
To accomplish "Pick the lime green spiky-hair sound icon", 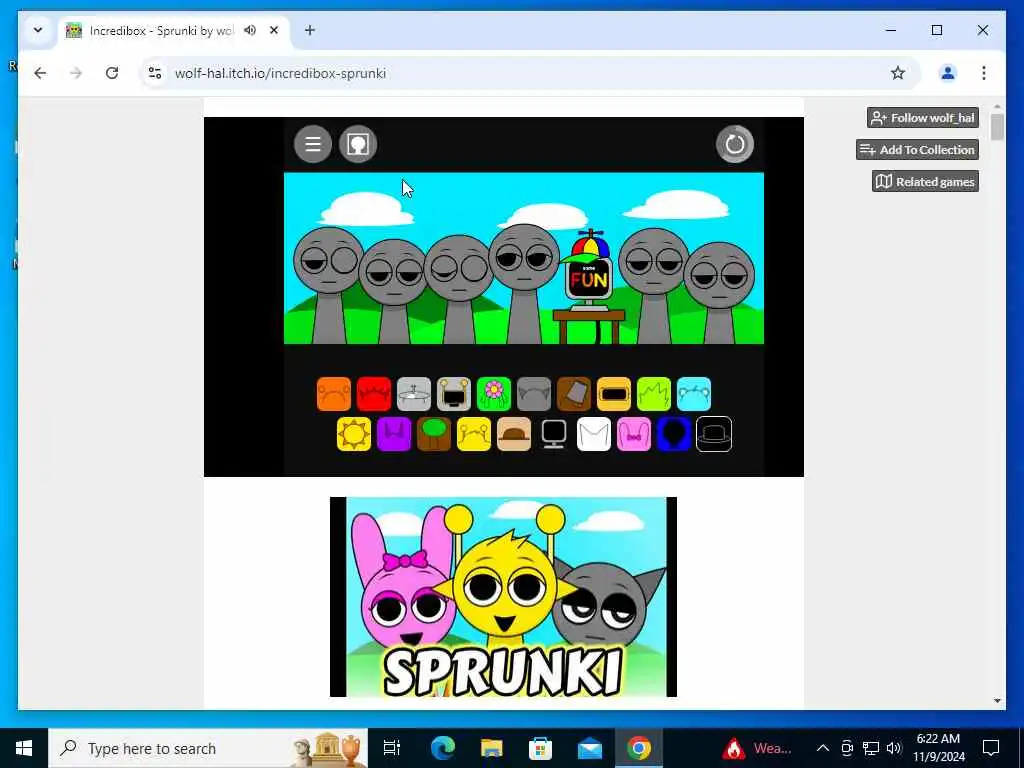I will click(x=654, y=394).
